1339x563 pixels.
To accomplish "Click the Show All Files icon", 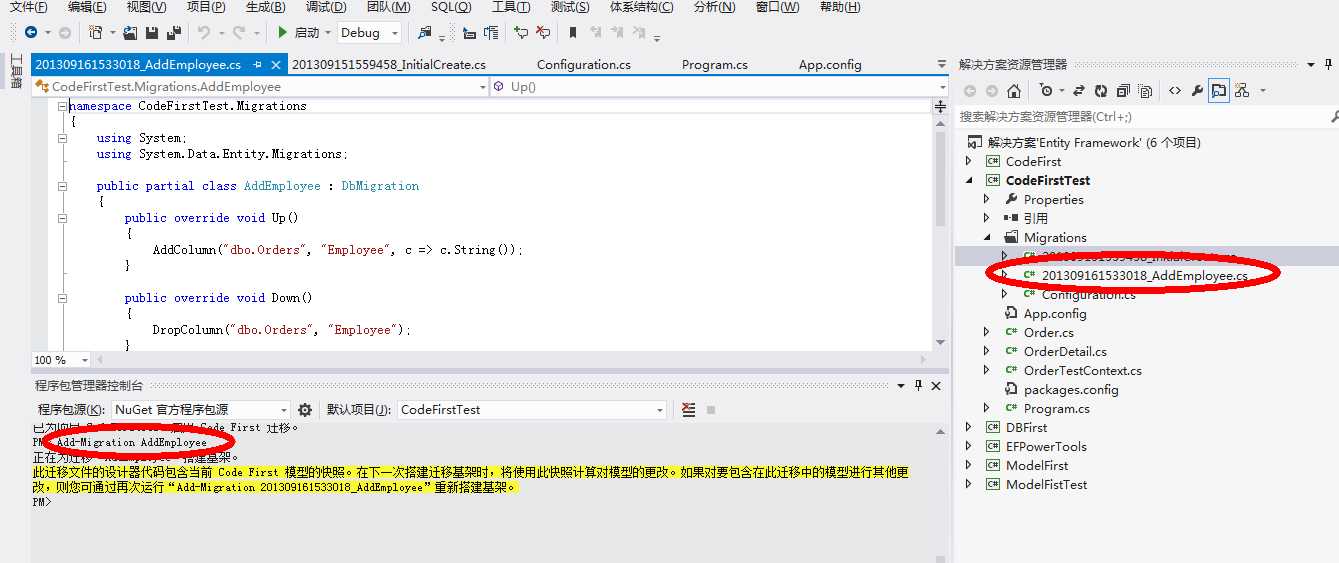I will coord(1145,91).
